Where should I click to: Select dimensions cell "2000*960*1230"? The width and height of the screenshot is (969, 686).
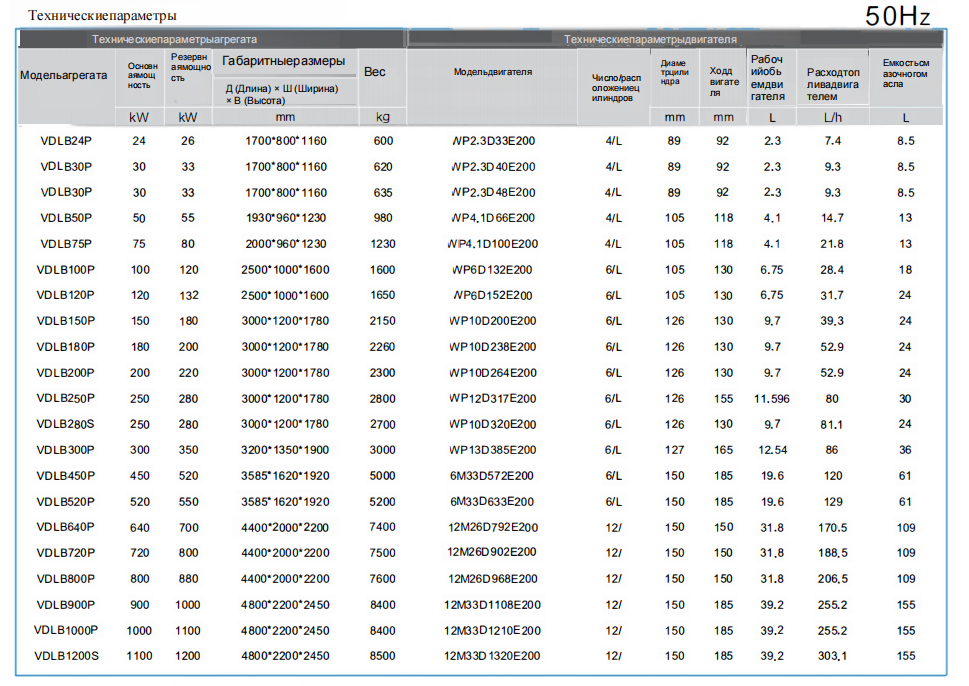point(286,244)
